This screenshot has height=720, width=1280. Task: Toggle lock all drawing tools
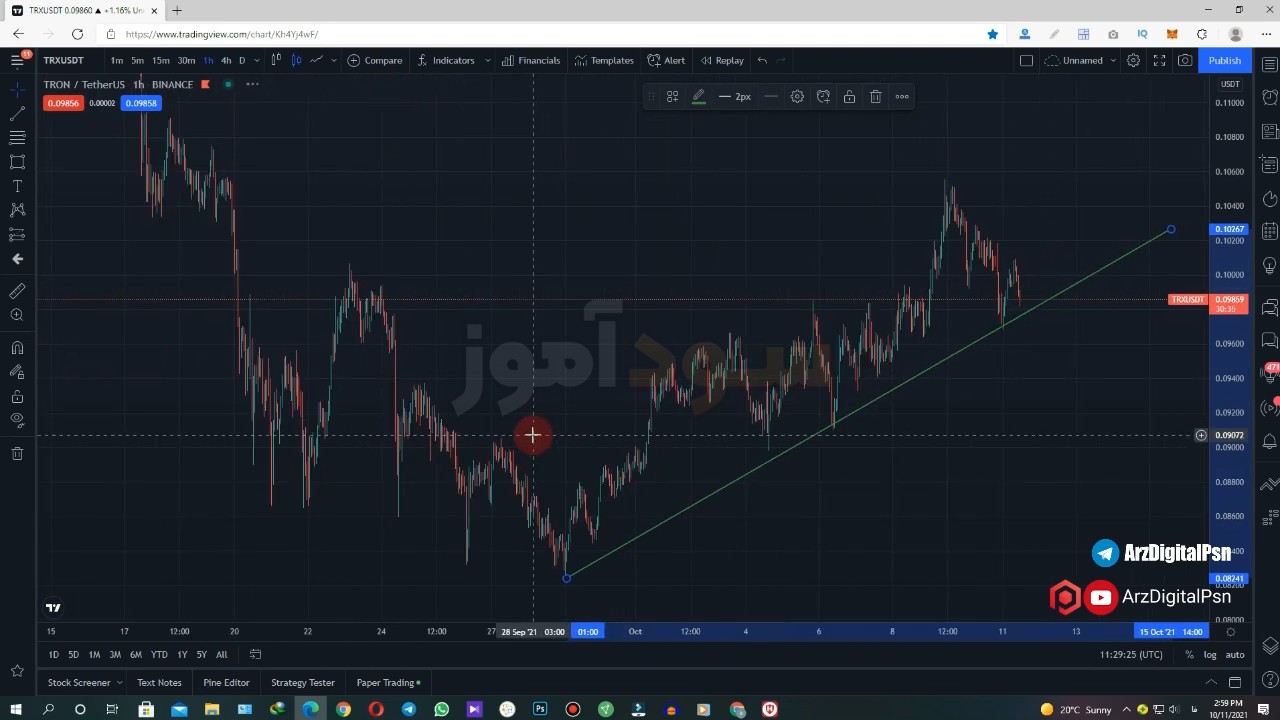(x=17, y=397)
